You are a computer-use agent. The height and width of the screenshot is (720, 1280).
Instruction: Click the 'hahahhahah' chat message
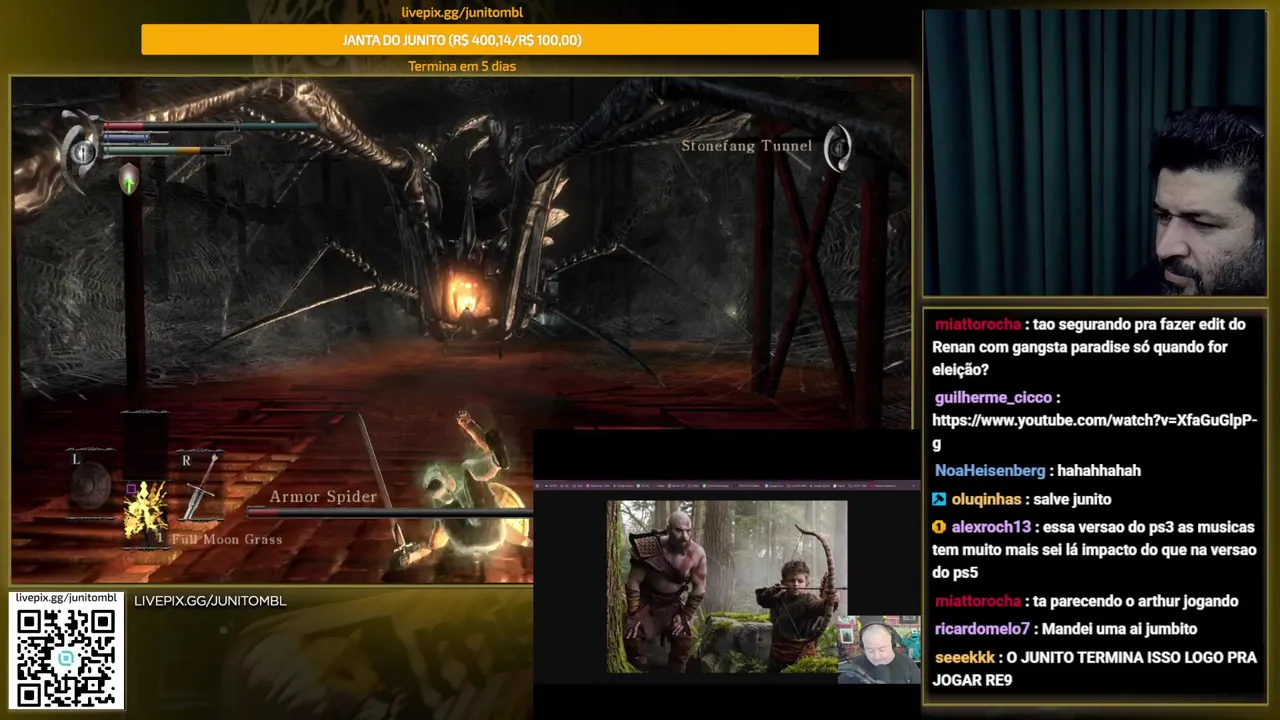[1099, 470]
